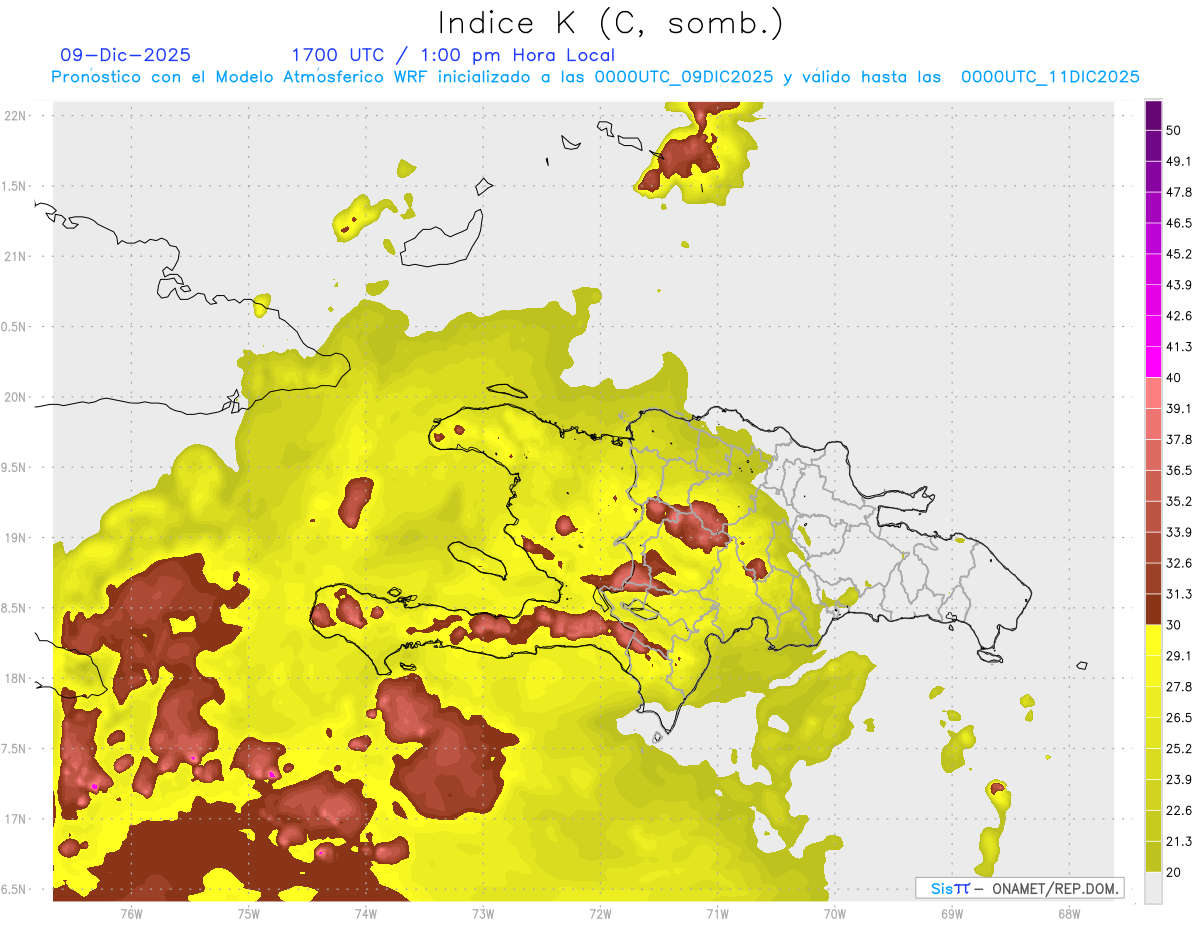Click the '27.8' colorbar value
Screen dimensions: 1200x927
point(1178,687)
